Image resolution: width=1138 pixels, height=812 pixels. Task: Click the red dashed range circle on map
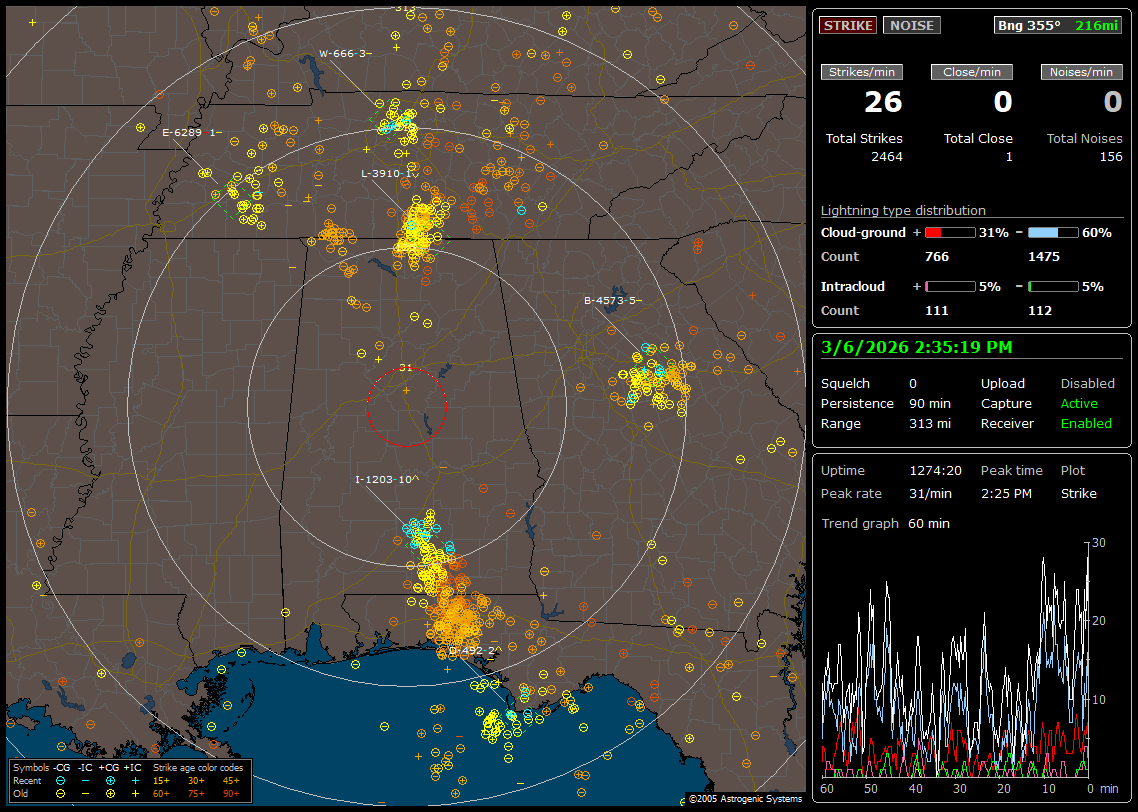[x=406, y=406]
